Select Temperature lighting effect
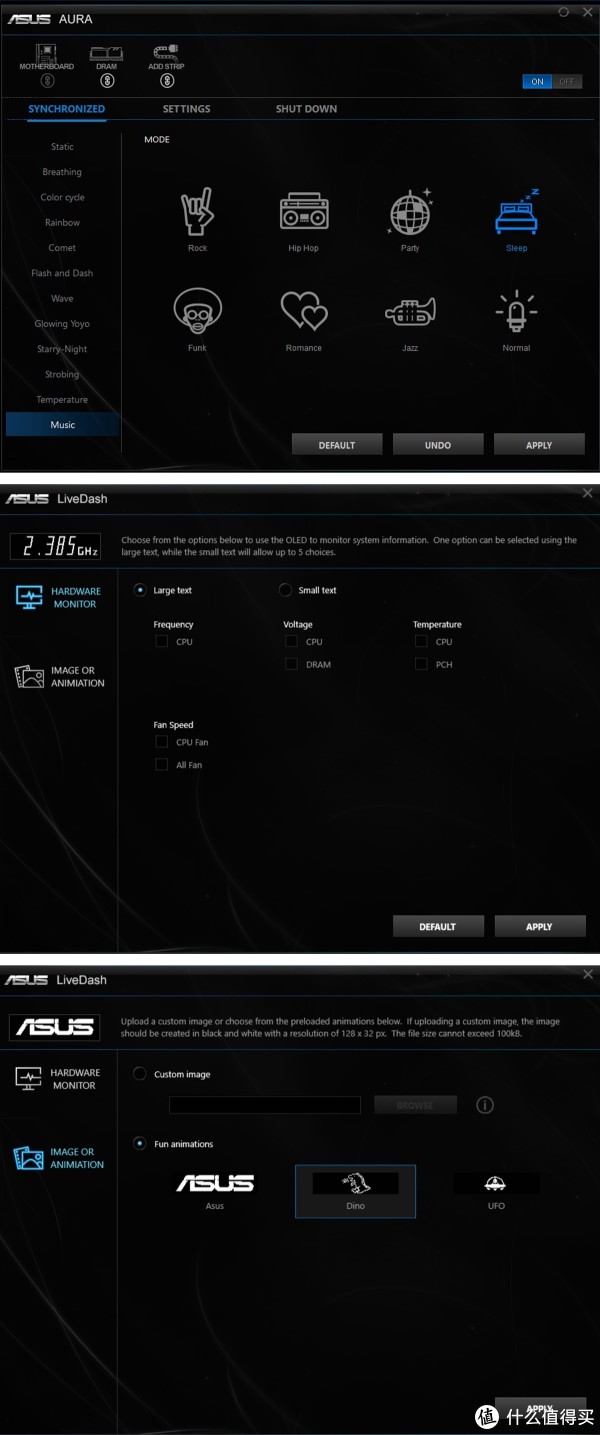 click(x=62, y=399)
